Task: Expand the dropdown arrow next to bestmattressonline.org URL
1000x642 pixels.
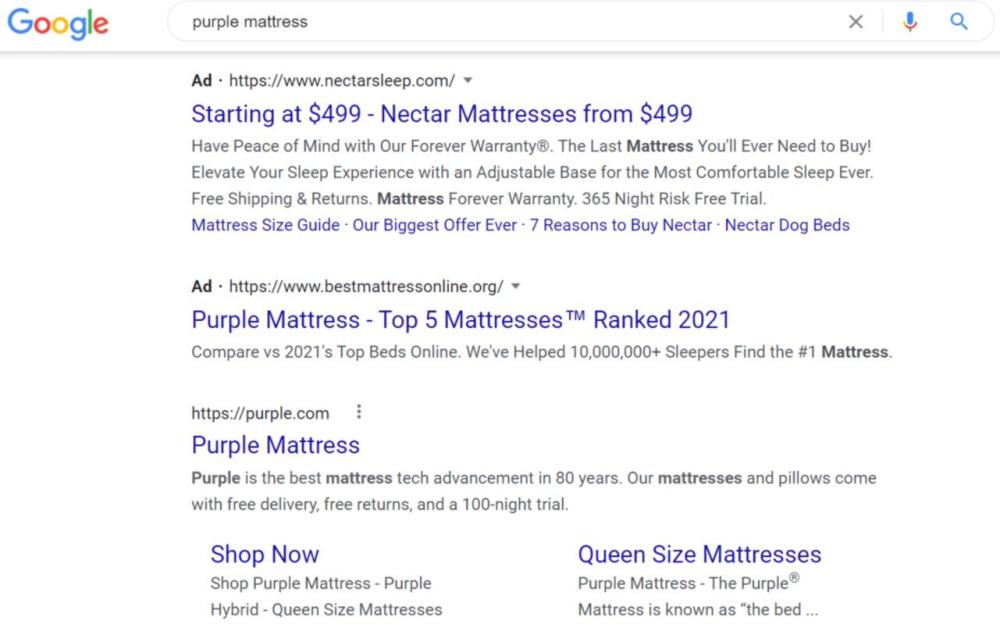Action: click(516, 286)
